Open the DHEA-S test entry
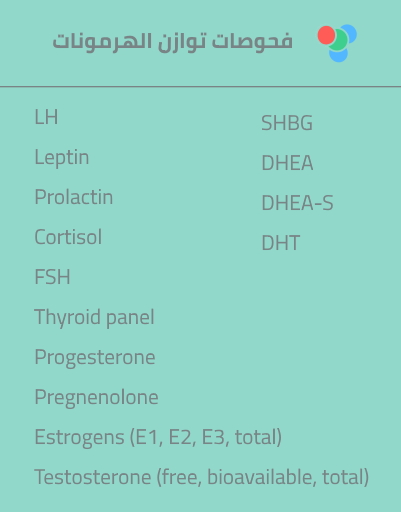Image resolution: width=401 pixels, height=512 pixels. 297,203
